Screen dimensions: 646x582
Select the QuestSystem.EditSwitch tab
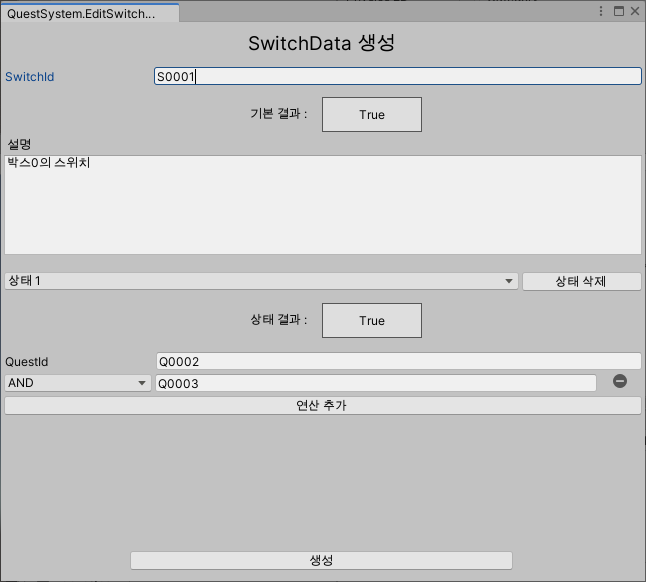coord(89,13)
